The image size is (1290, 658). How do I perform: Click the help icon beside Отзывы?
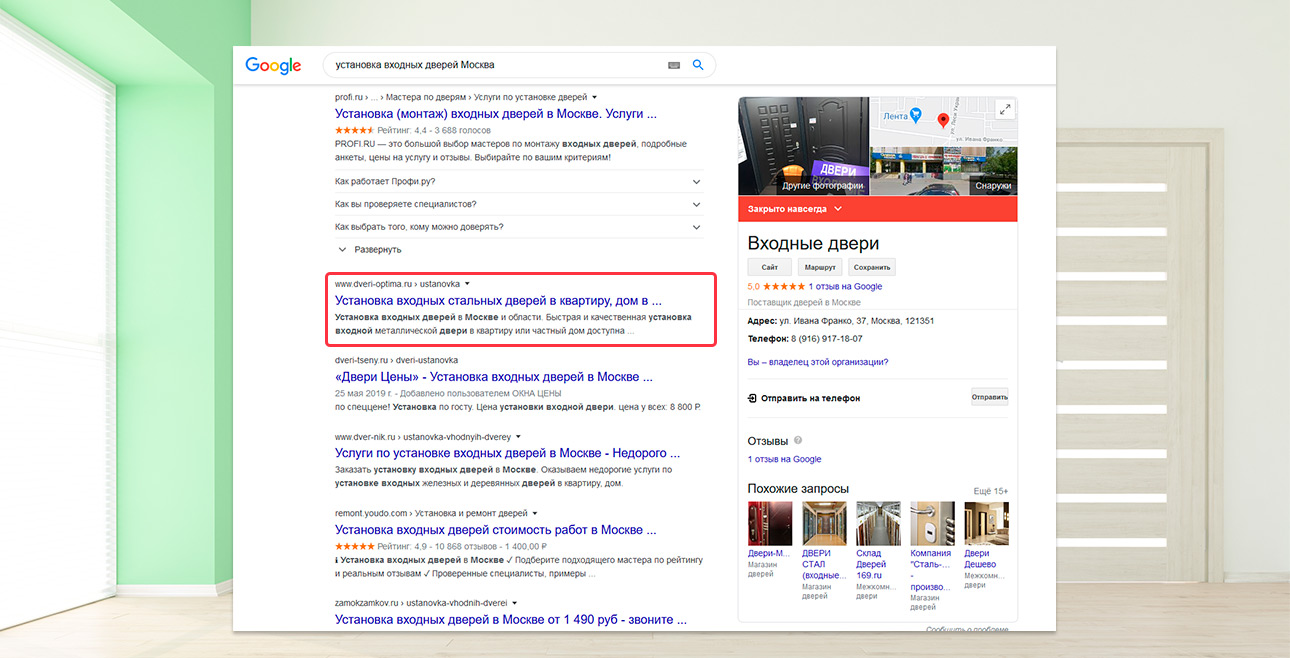798,441
